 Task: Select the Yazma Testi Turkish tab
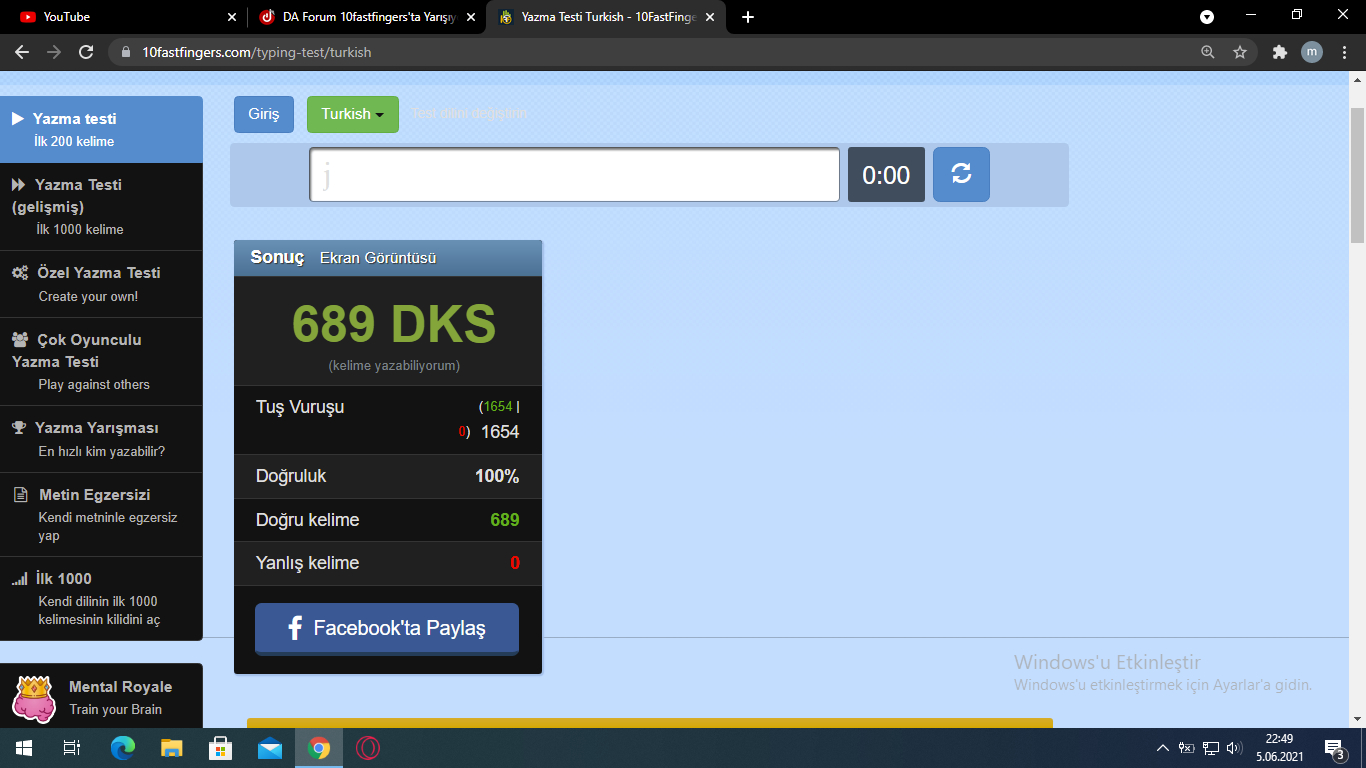pyautogui.click(x=606, y=17)
